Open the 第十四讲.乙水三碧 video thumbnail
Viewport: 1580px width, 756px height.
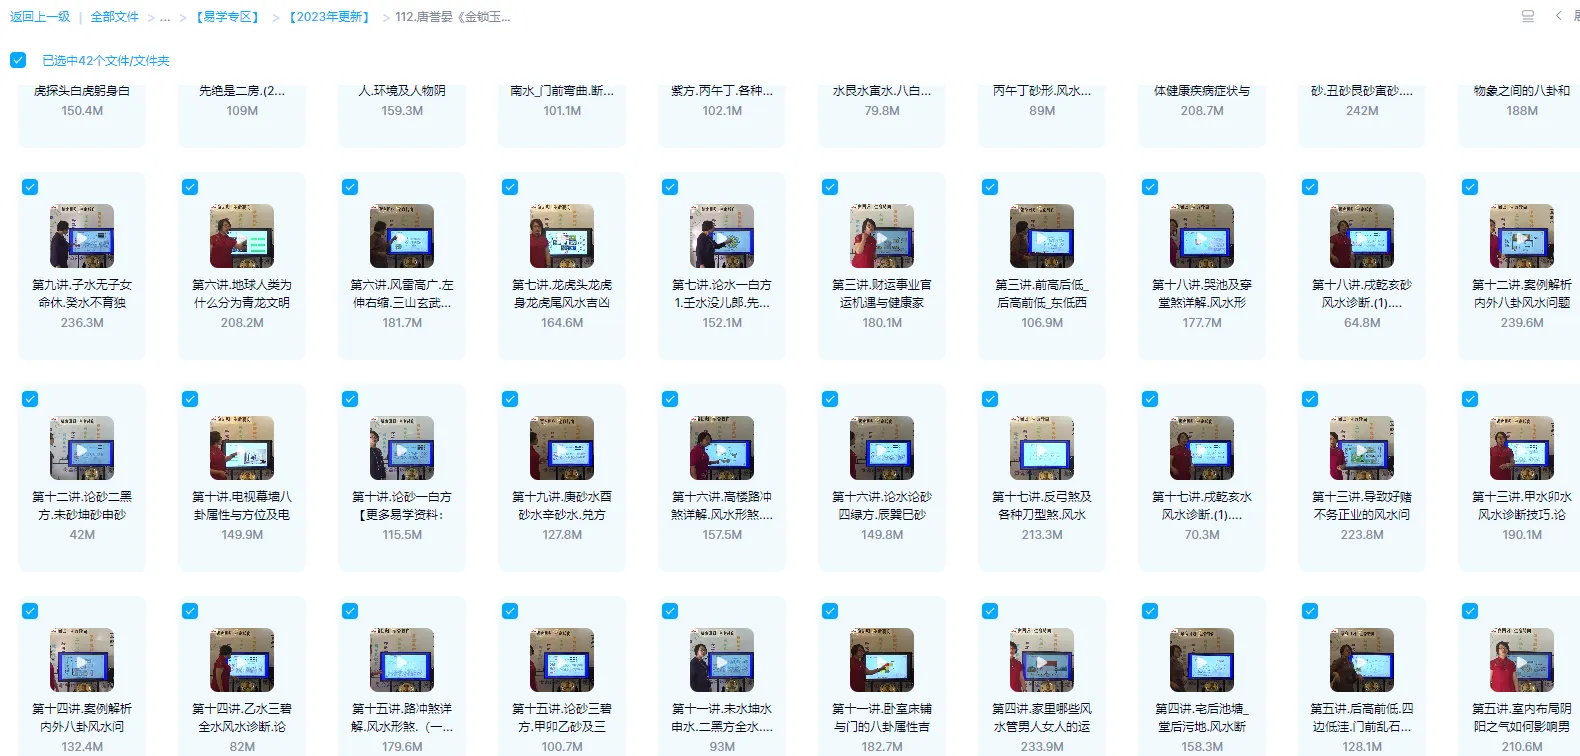click(x=242, y=660)
